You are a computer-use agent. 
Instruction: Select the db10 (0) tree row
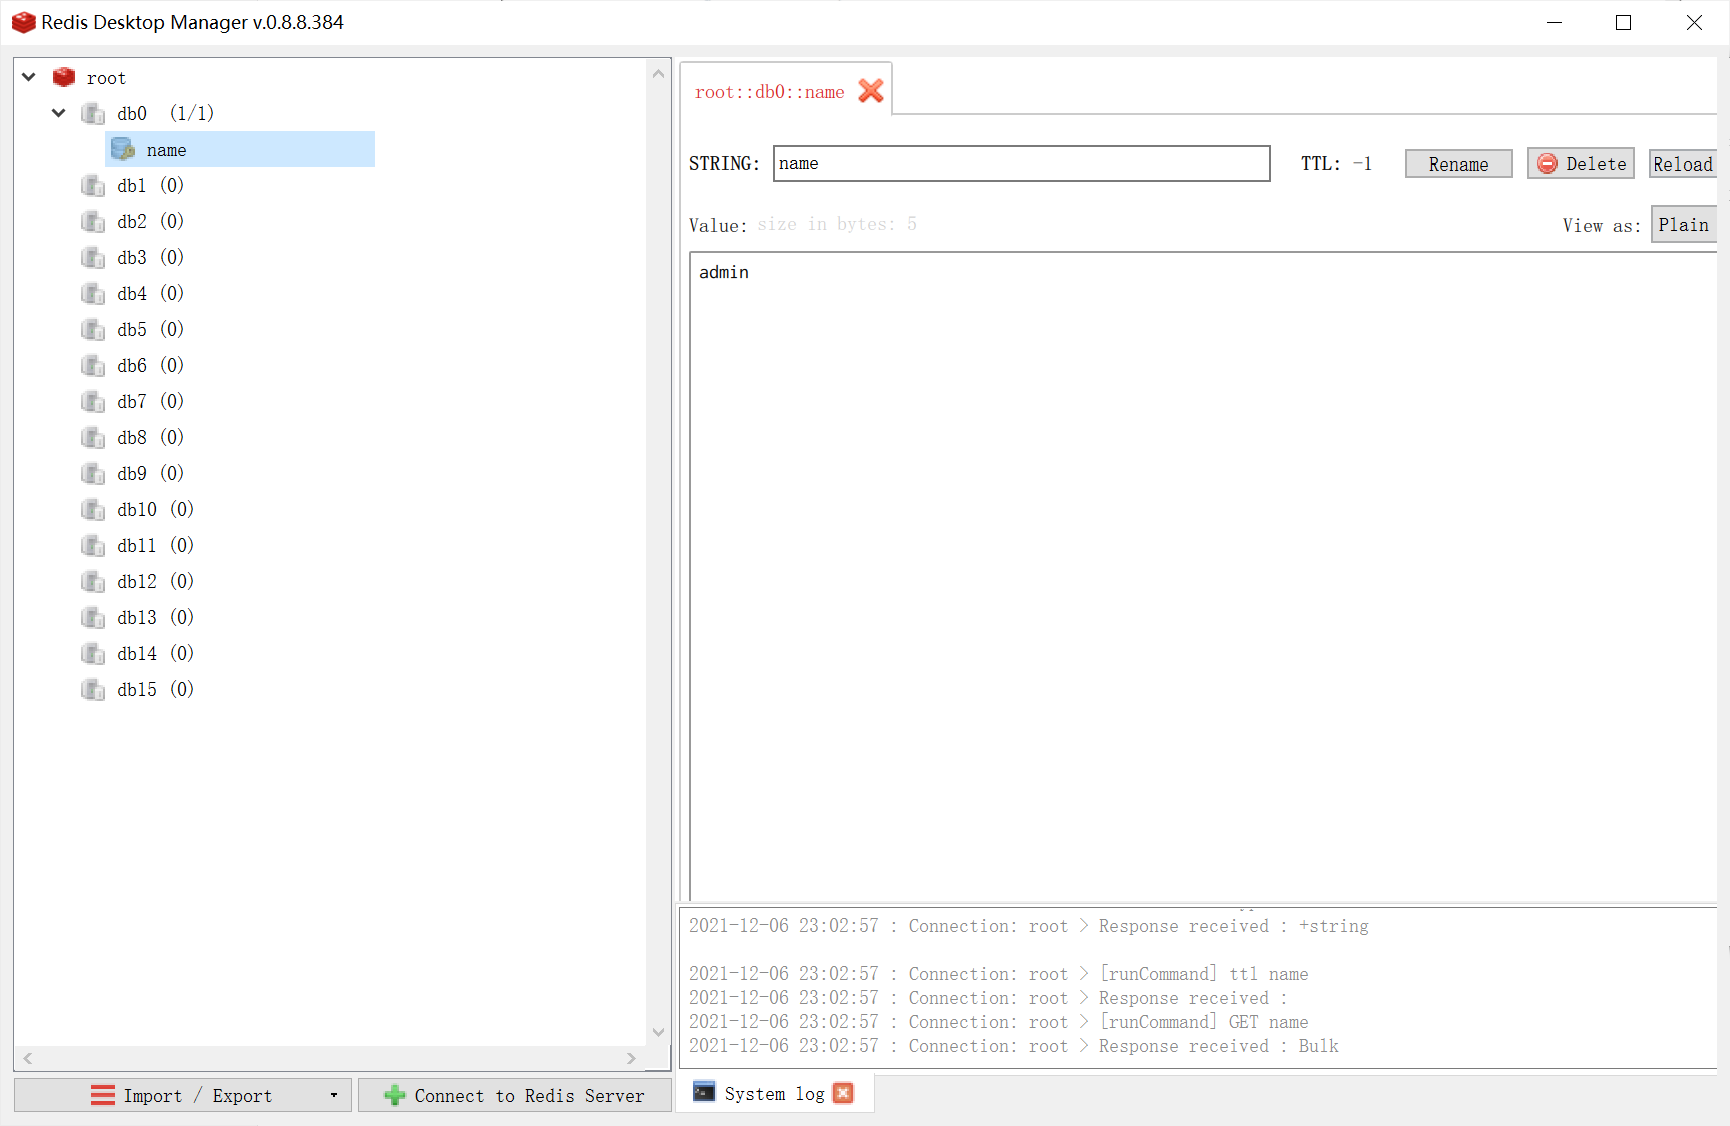pyautogui.click(x=138, y=509)
